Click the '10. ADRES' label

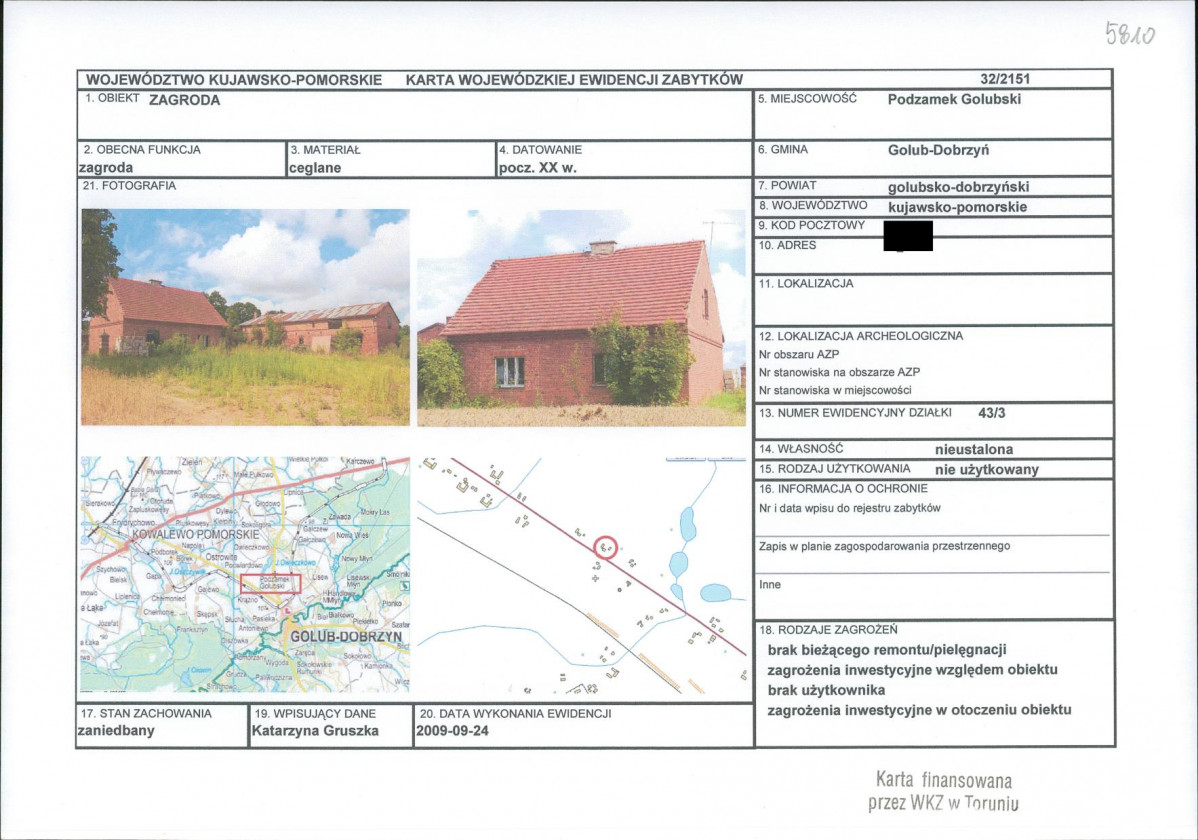[x=787, y=245]
